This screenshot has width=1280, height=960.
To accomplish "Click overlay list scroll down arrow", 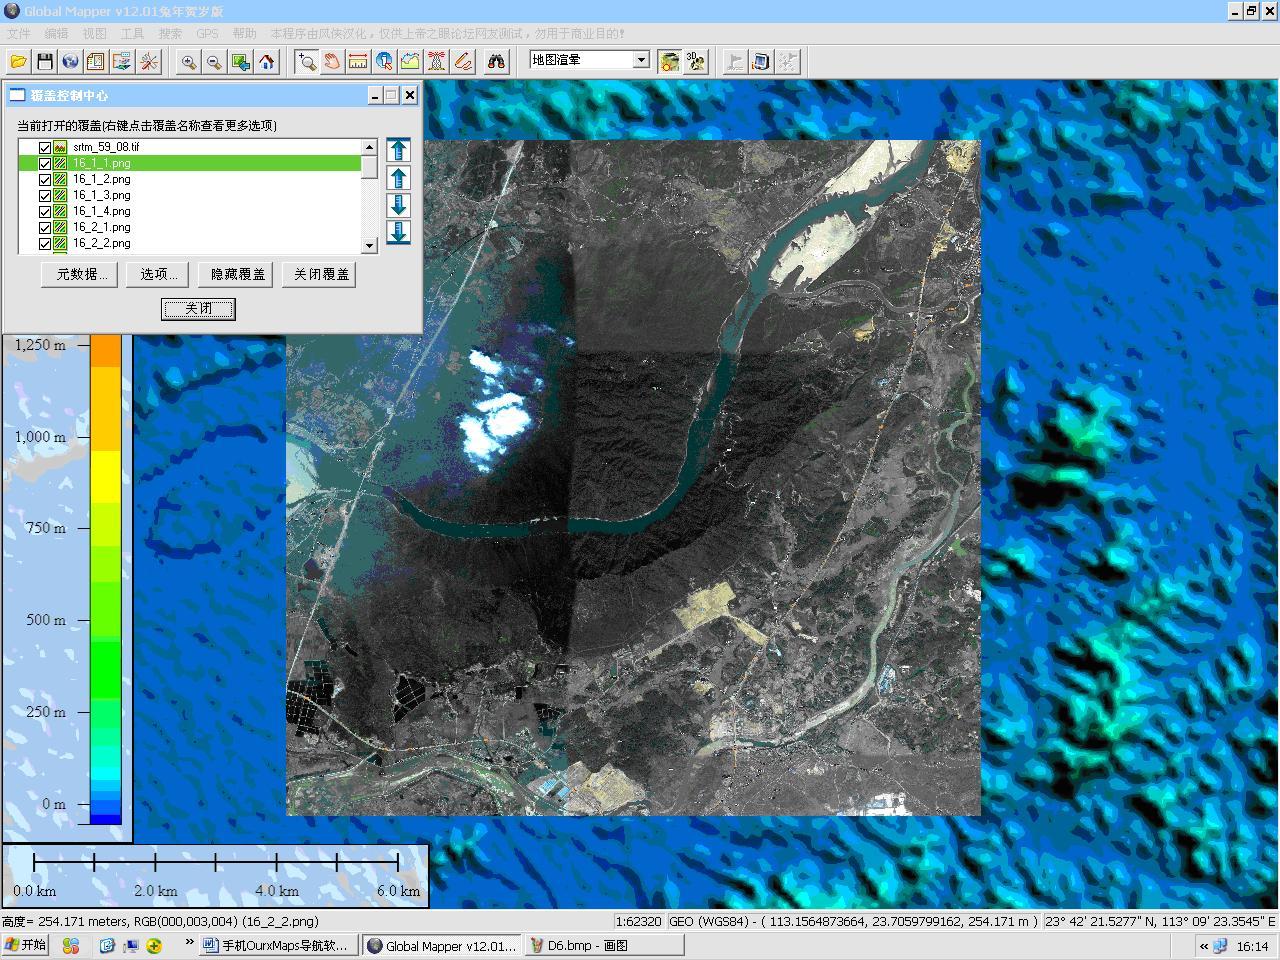I will click(x=369, y=245).
